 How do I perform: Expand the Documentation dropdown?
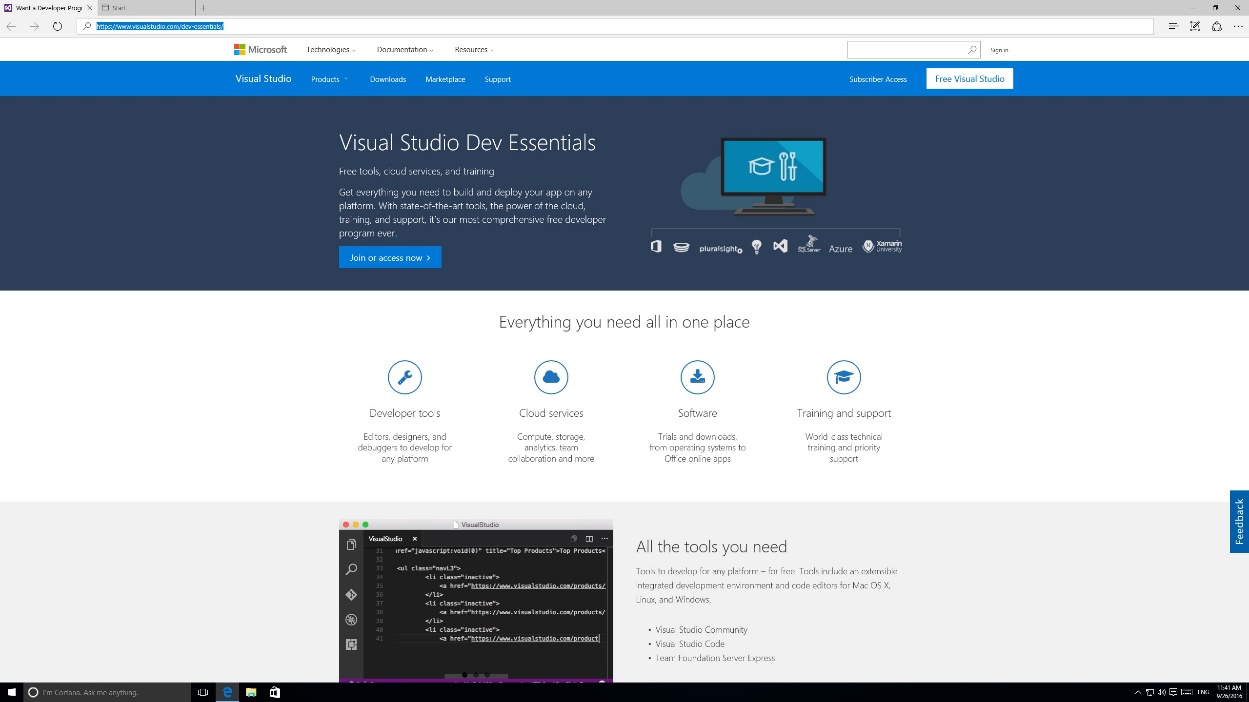coord(405,49)
